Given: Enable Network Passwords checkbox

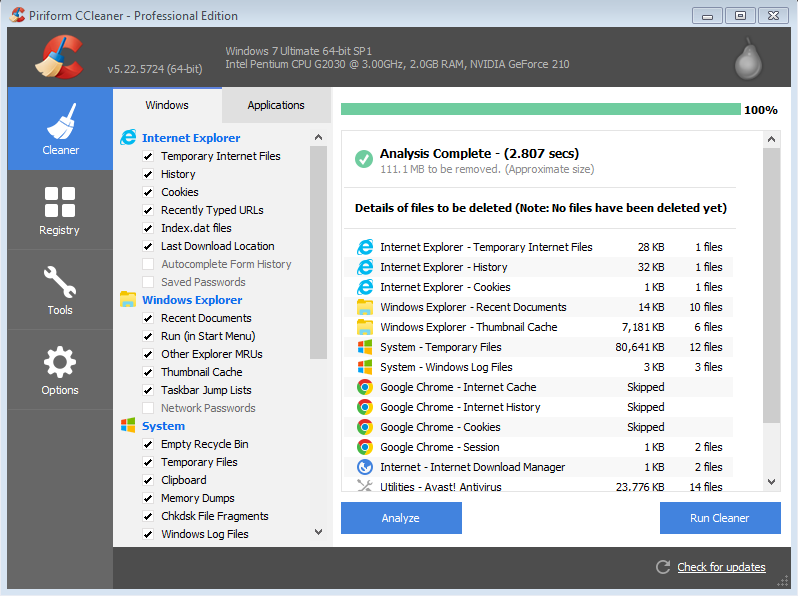Looking at the screenshot, I should pos(148,408).
